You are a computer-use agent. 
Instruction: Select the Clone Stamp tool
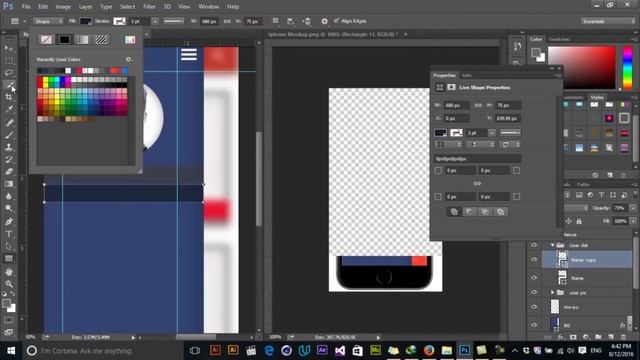9,147
